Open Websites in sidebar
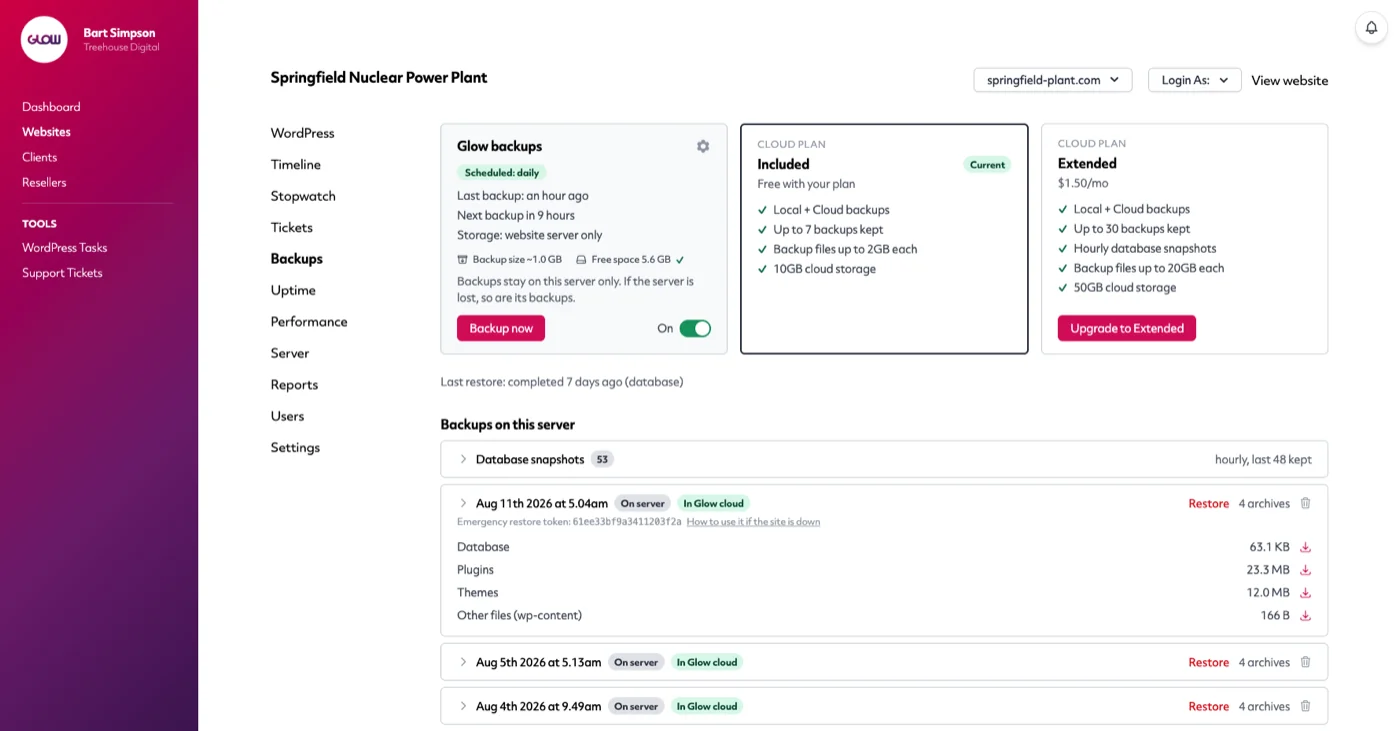 coord(46,132)
